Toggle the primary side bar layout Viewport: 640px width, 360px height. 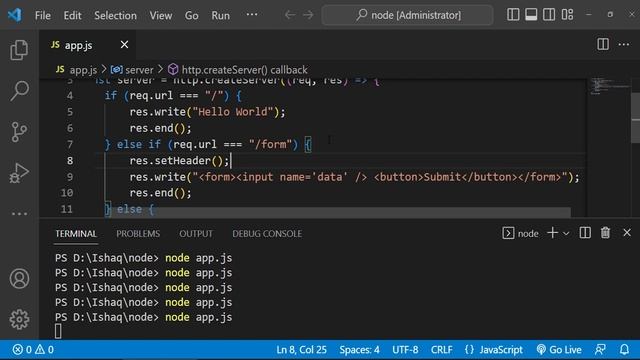click(x=513, y=15)
